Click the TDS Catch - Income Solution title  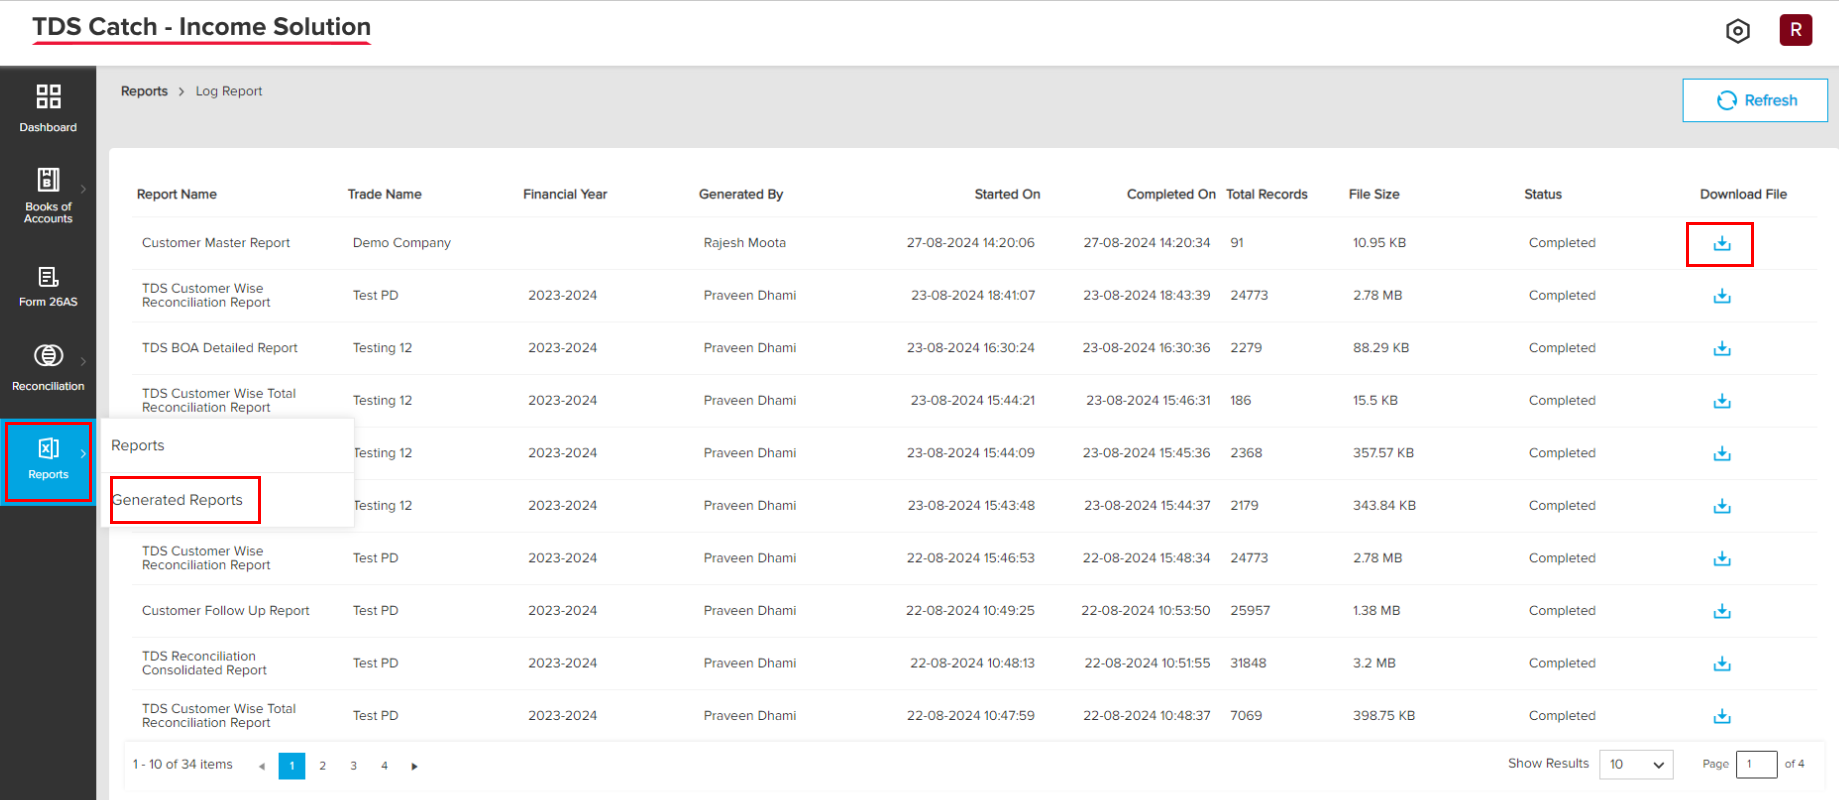(x=201, y=27)
